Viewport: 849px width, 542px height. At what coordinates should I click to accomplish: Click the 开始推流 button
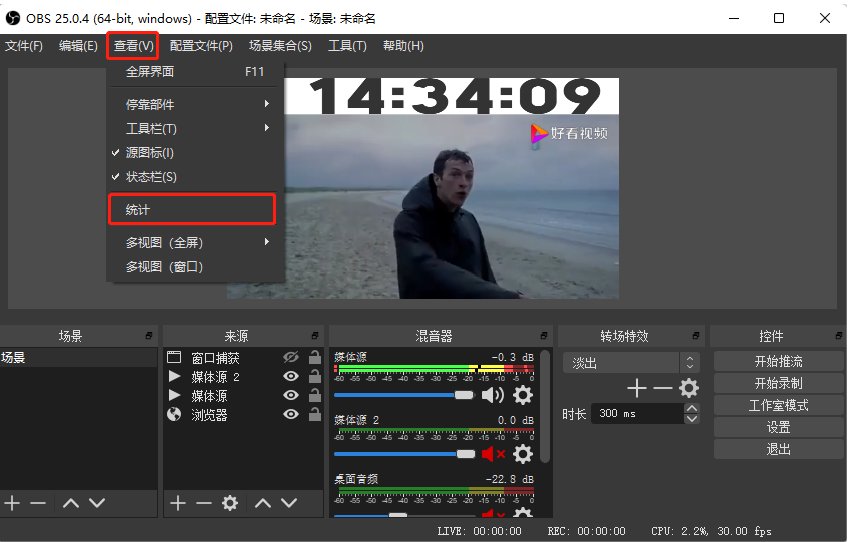click(778, 361)
